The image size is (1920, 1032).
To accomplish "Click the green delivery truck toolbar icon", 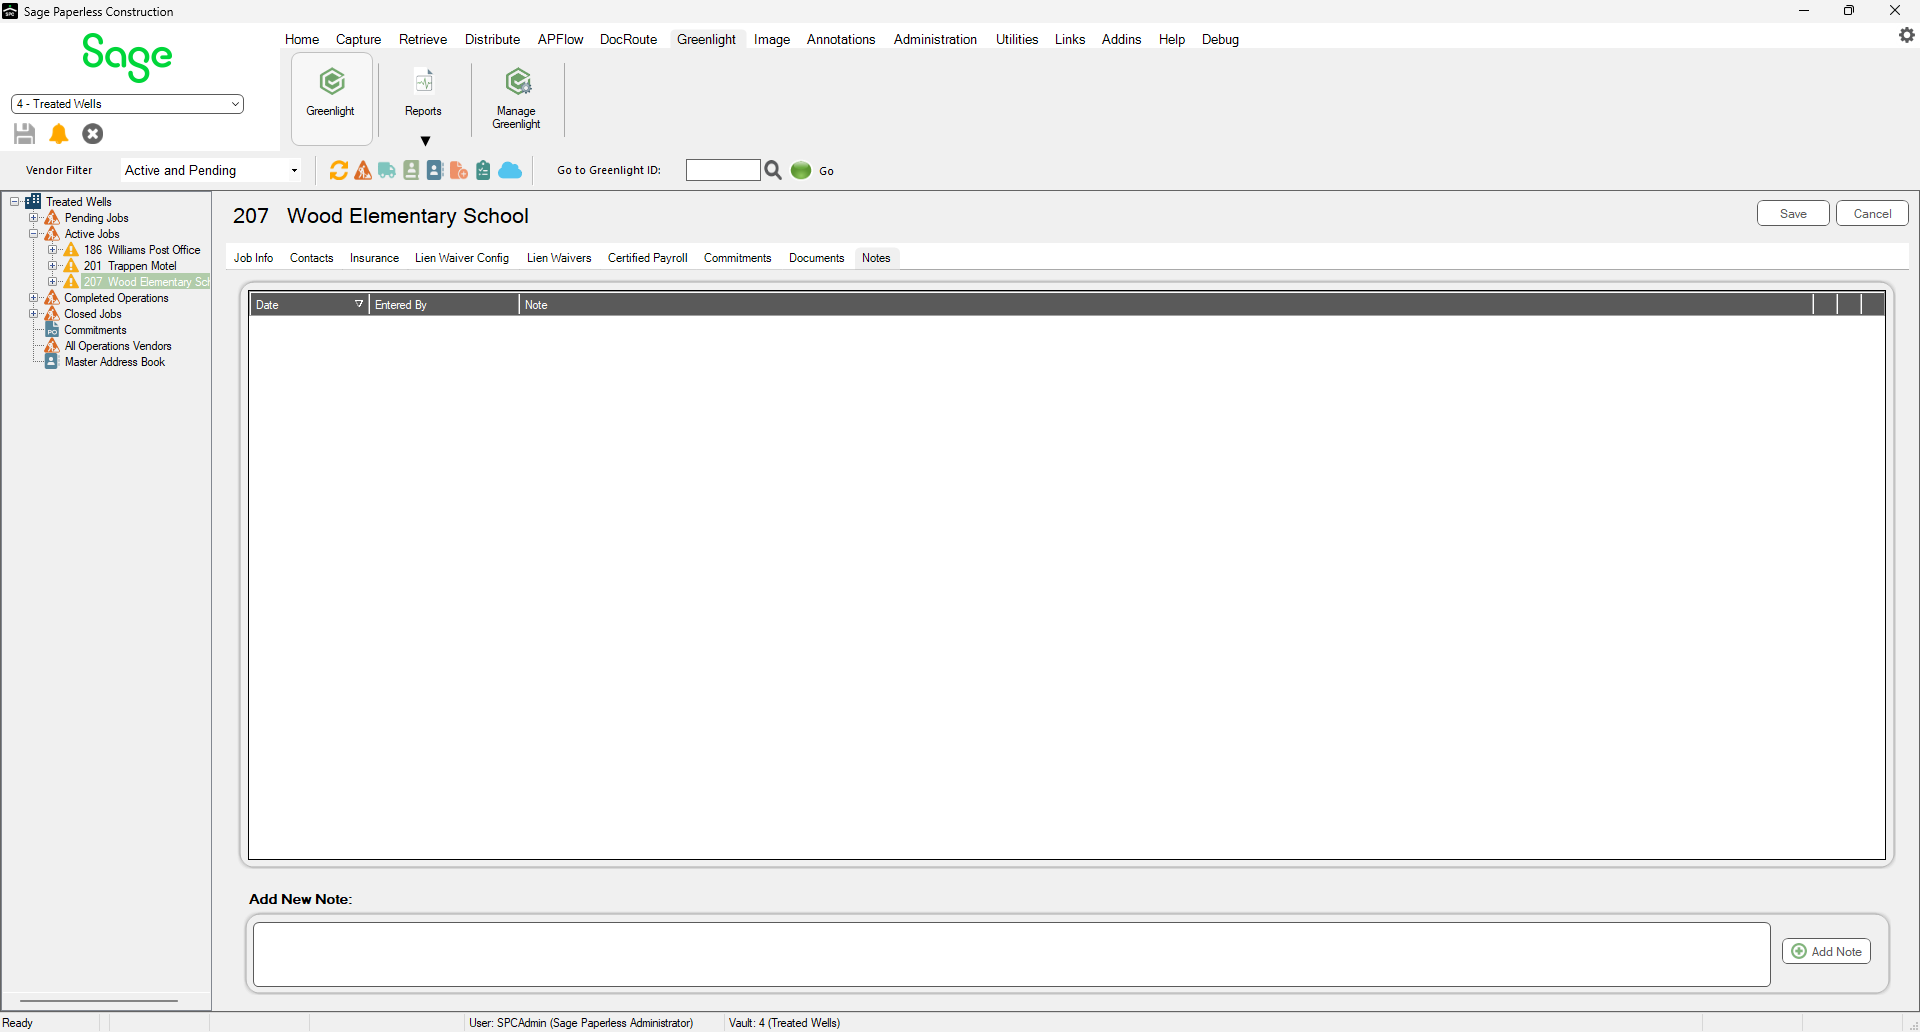I will (x=387, y=171).
